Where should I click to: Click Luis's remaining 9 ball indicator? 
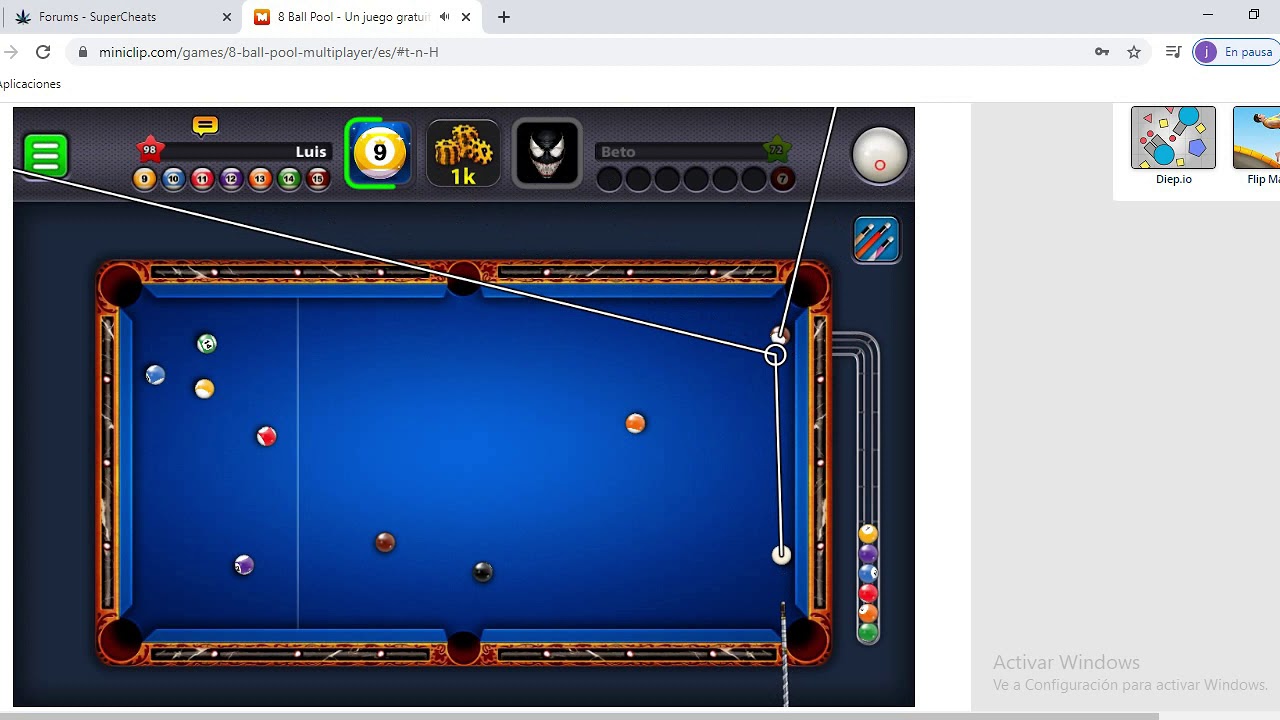tap(145, 179)
